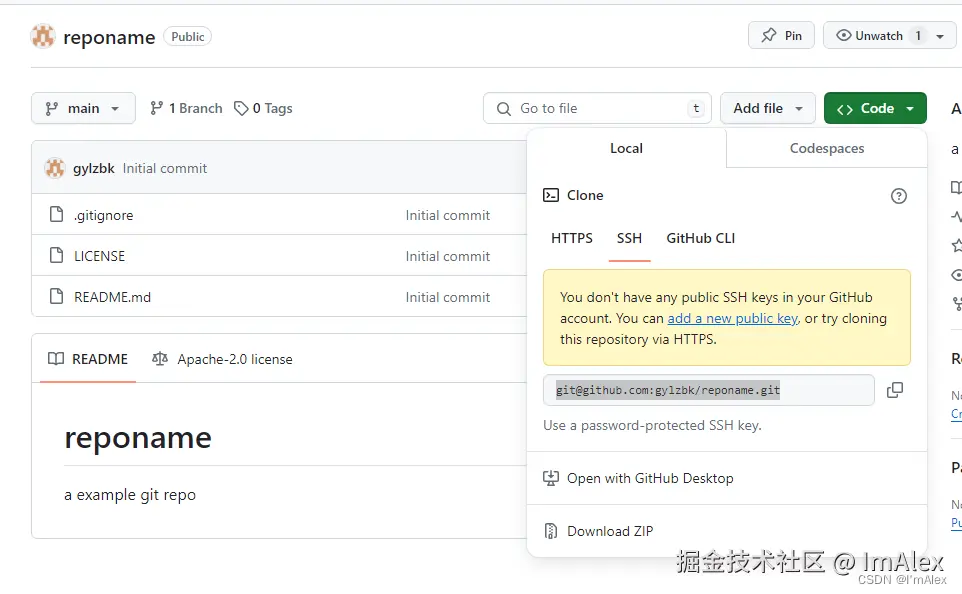
Task: Follow the add a new public key link
Action: point(733,318)
